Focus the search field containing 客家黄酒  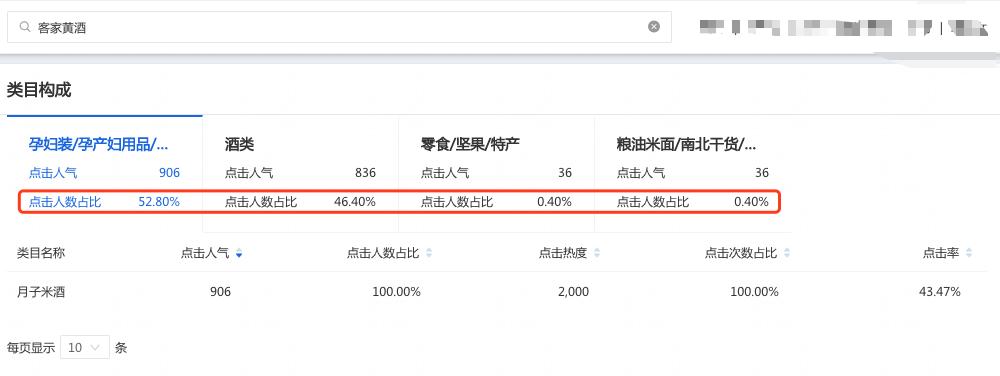click(339, 27)
